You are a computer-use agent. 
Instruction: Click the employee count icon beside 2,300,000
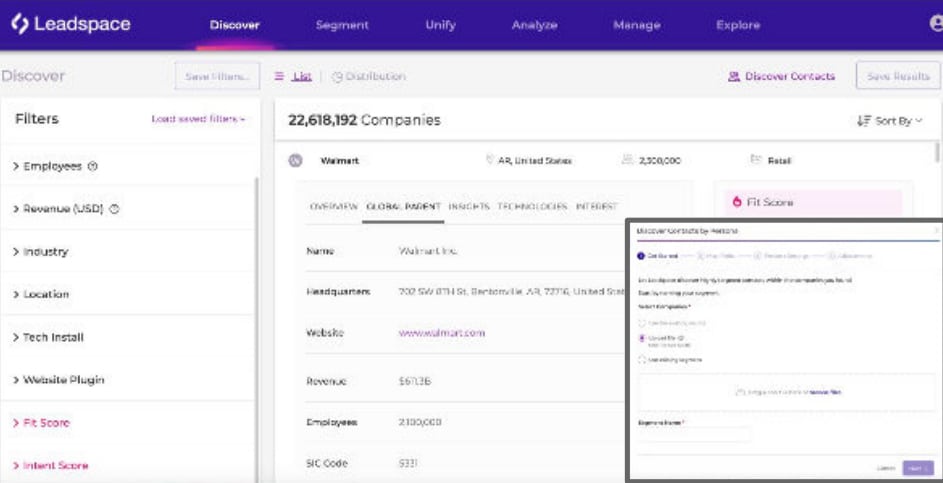click(x=628, y=160)
